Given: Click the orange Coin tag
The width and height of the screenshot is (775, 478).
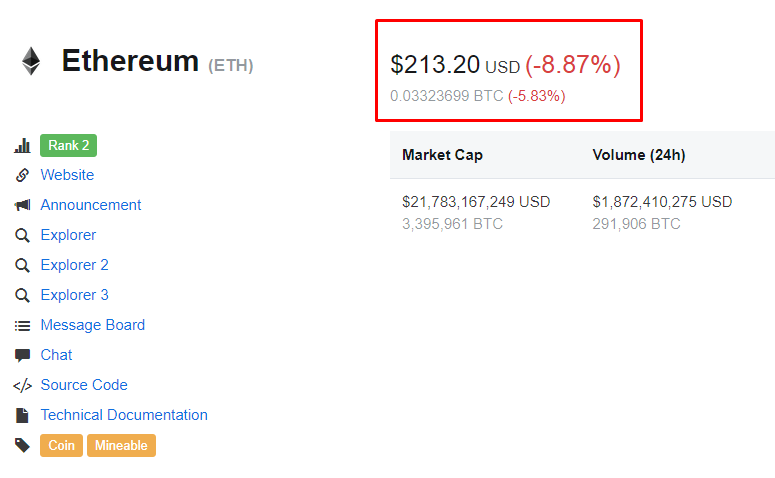Looking at the screenshot, I should [x=61, y=445].
